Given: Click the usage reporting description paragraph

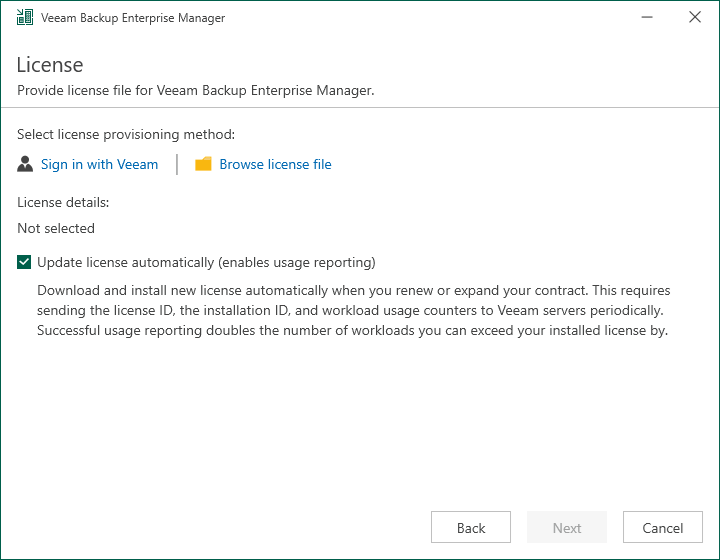Looking at the screenshot, I should pos(354,310).
